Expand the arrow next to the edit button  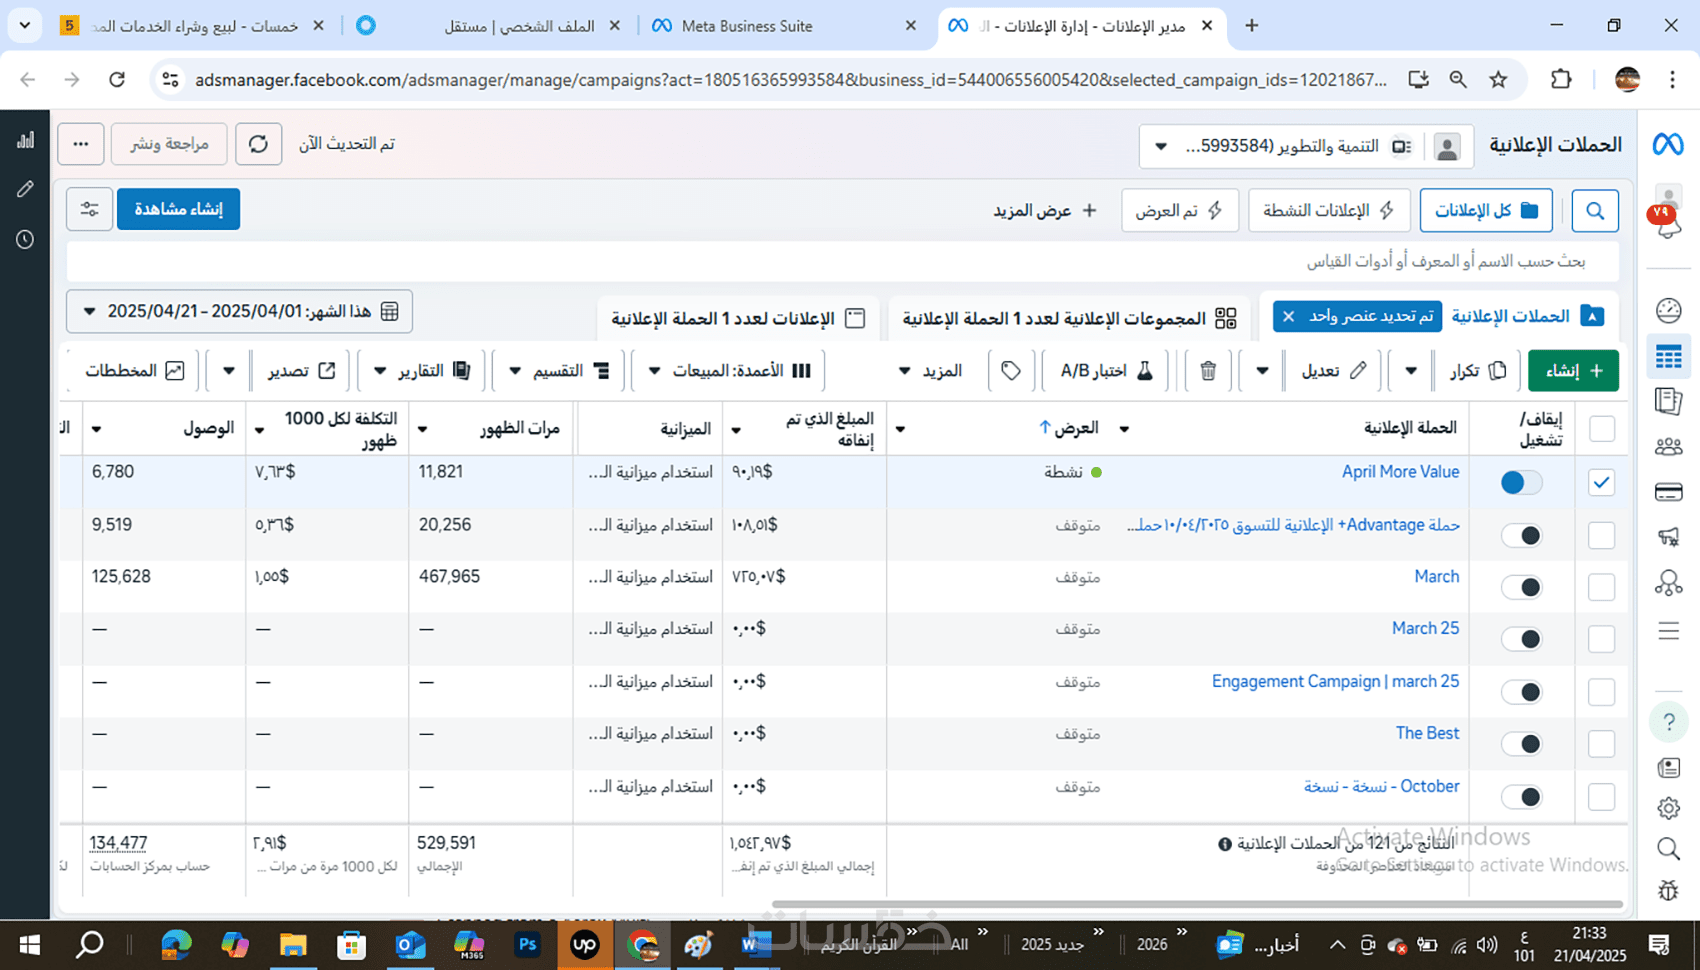click(1262, 371)
